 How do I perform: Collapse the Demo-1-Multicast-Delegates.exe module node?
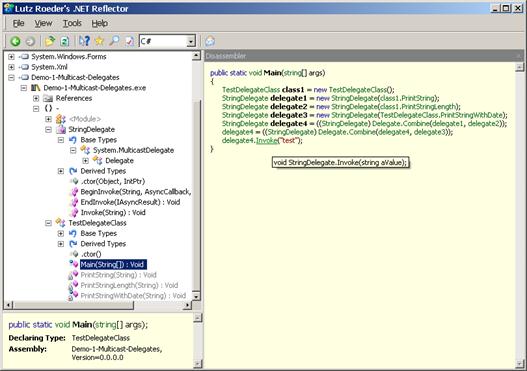coord(24,88)
